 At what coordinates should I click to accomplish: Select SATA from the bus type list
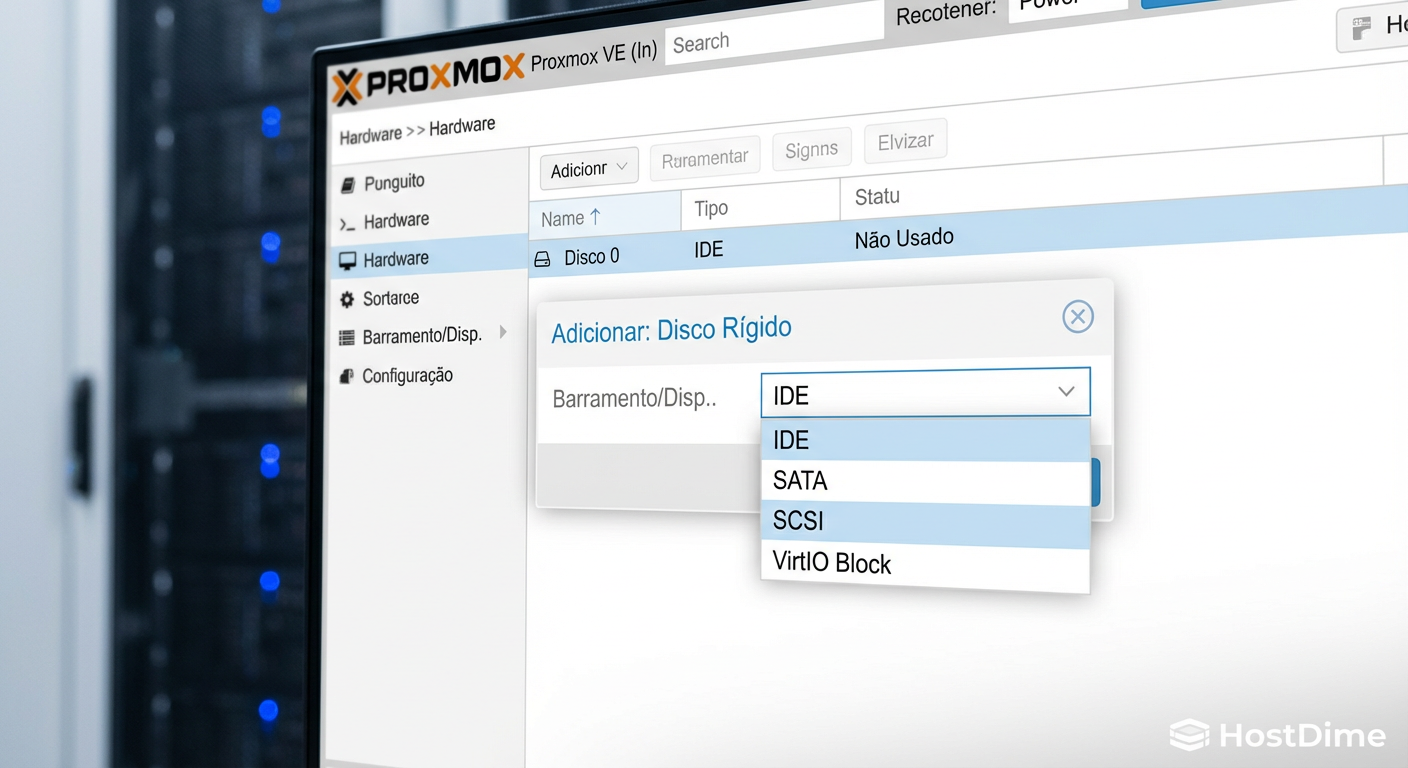pyautogui.click(x=799, y=480)
